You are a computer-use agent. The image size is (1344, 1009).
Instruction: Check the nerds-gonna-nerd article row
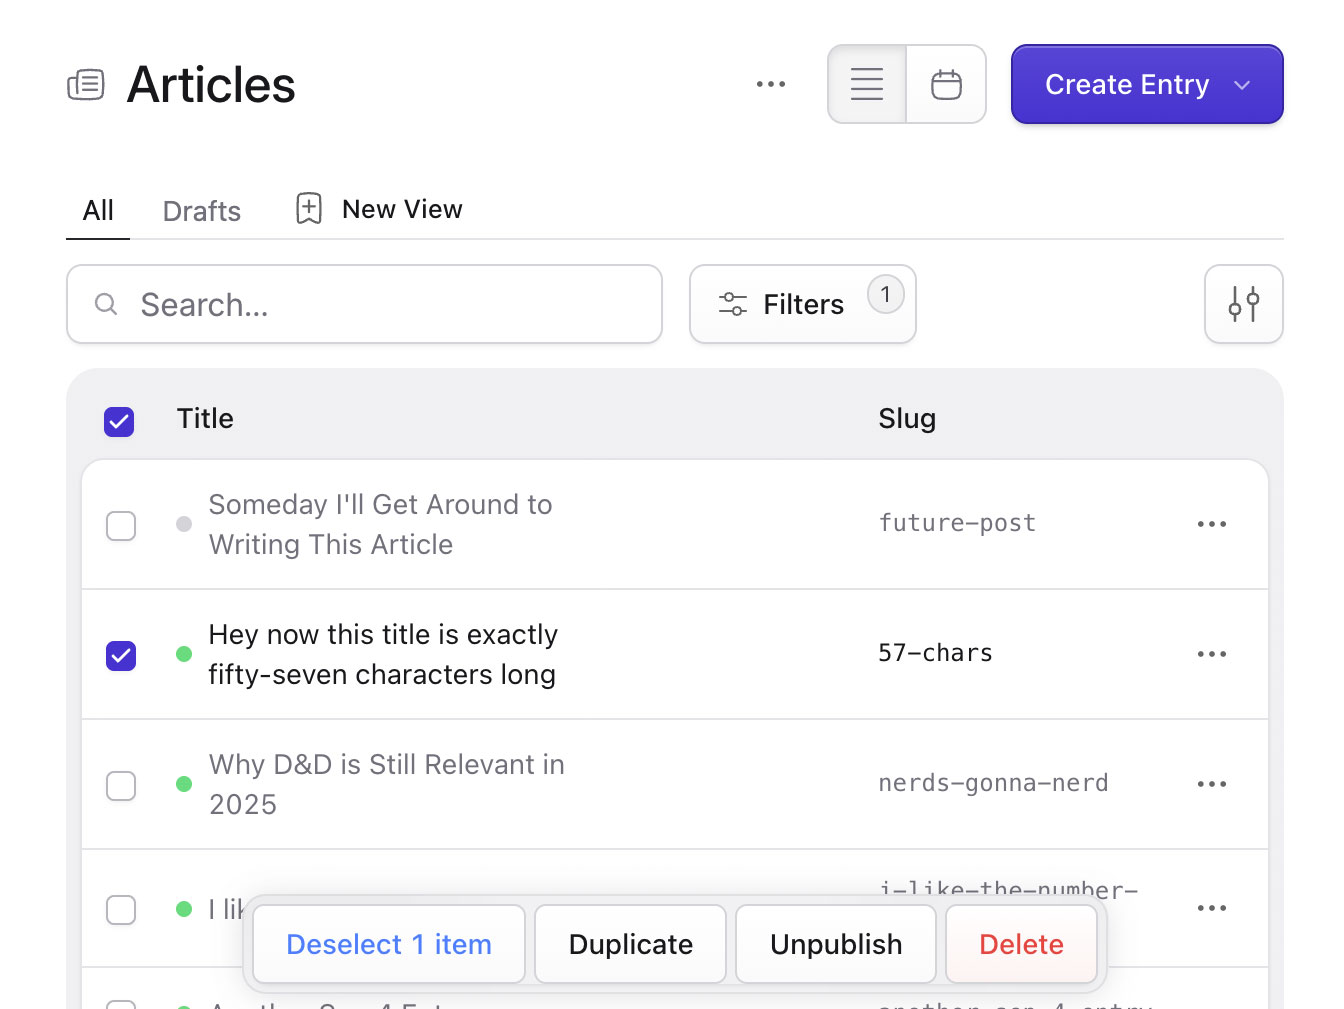tap(120, 785)
